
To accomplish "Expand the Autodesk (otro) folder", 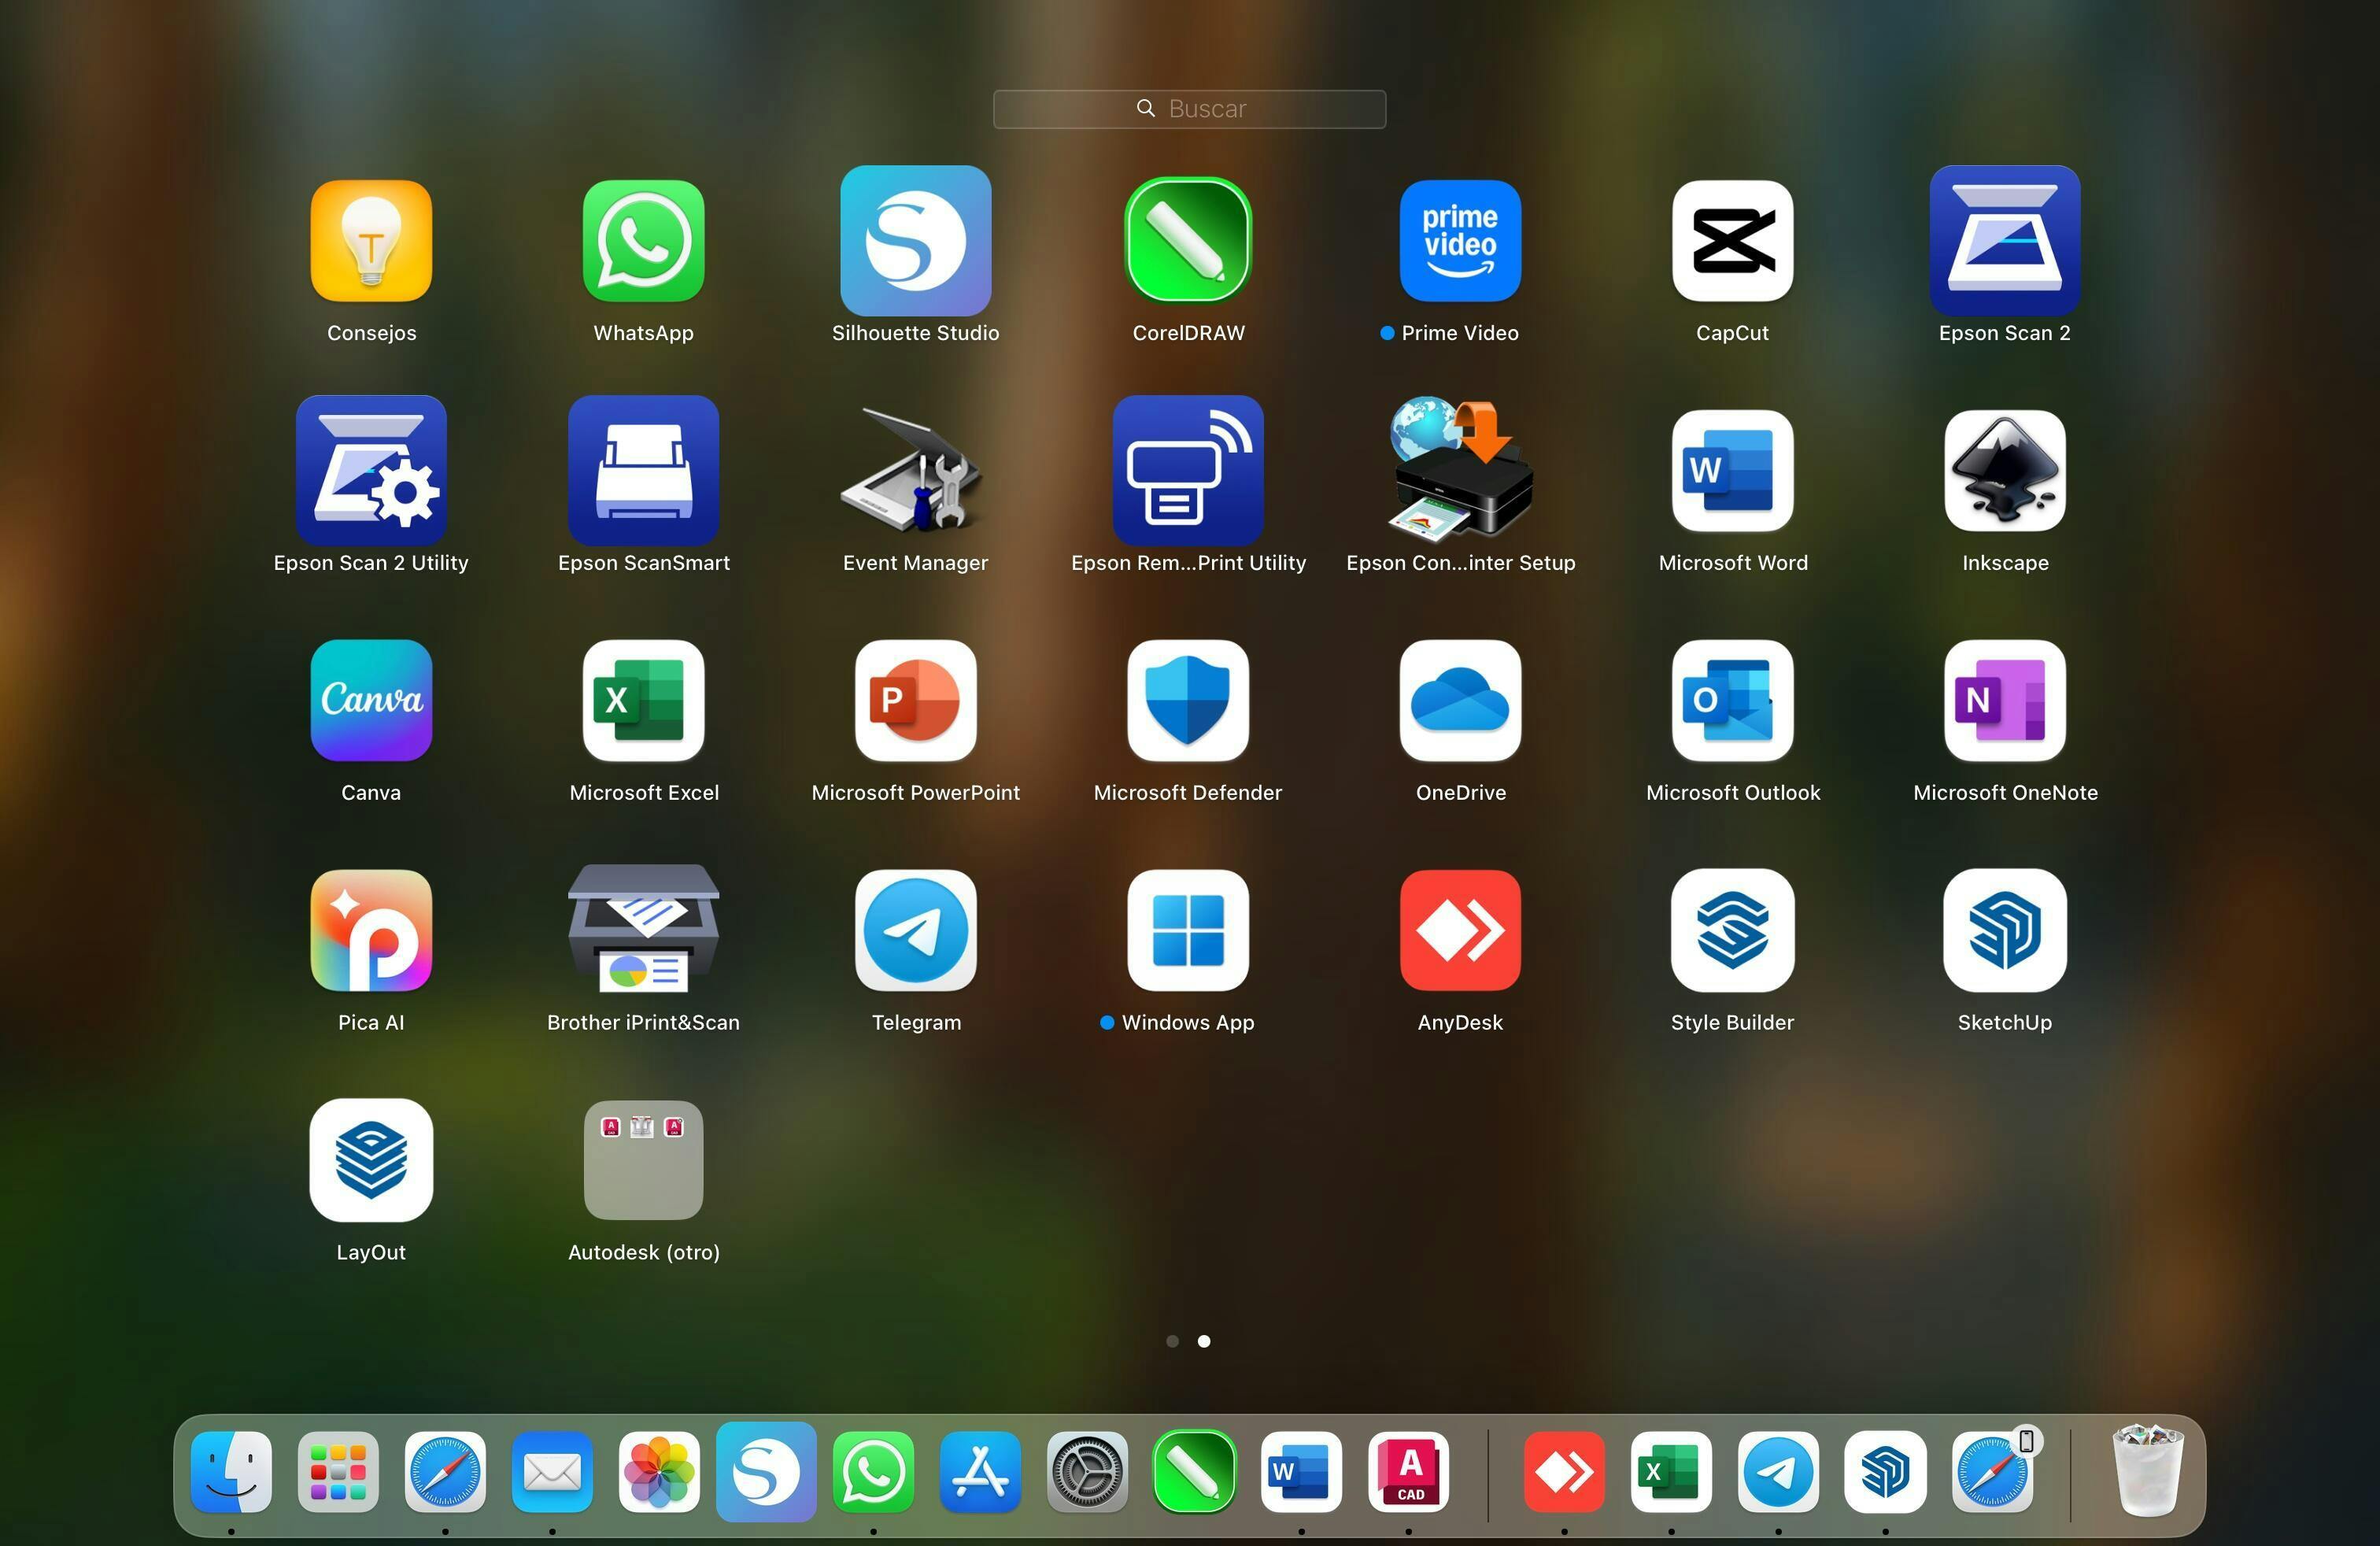I will pos(643,1160).
